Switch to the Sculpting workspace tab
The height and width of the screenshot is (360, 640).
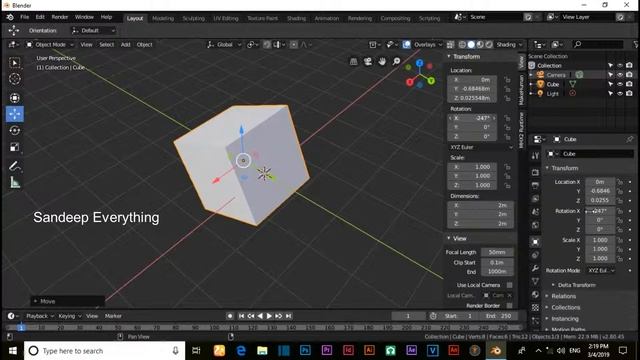point(193,18)
